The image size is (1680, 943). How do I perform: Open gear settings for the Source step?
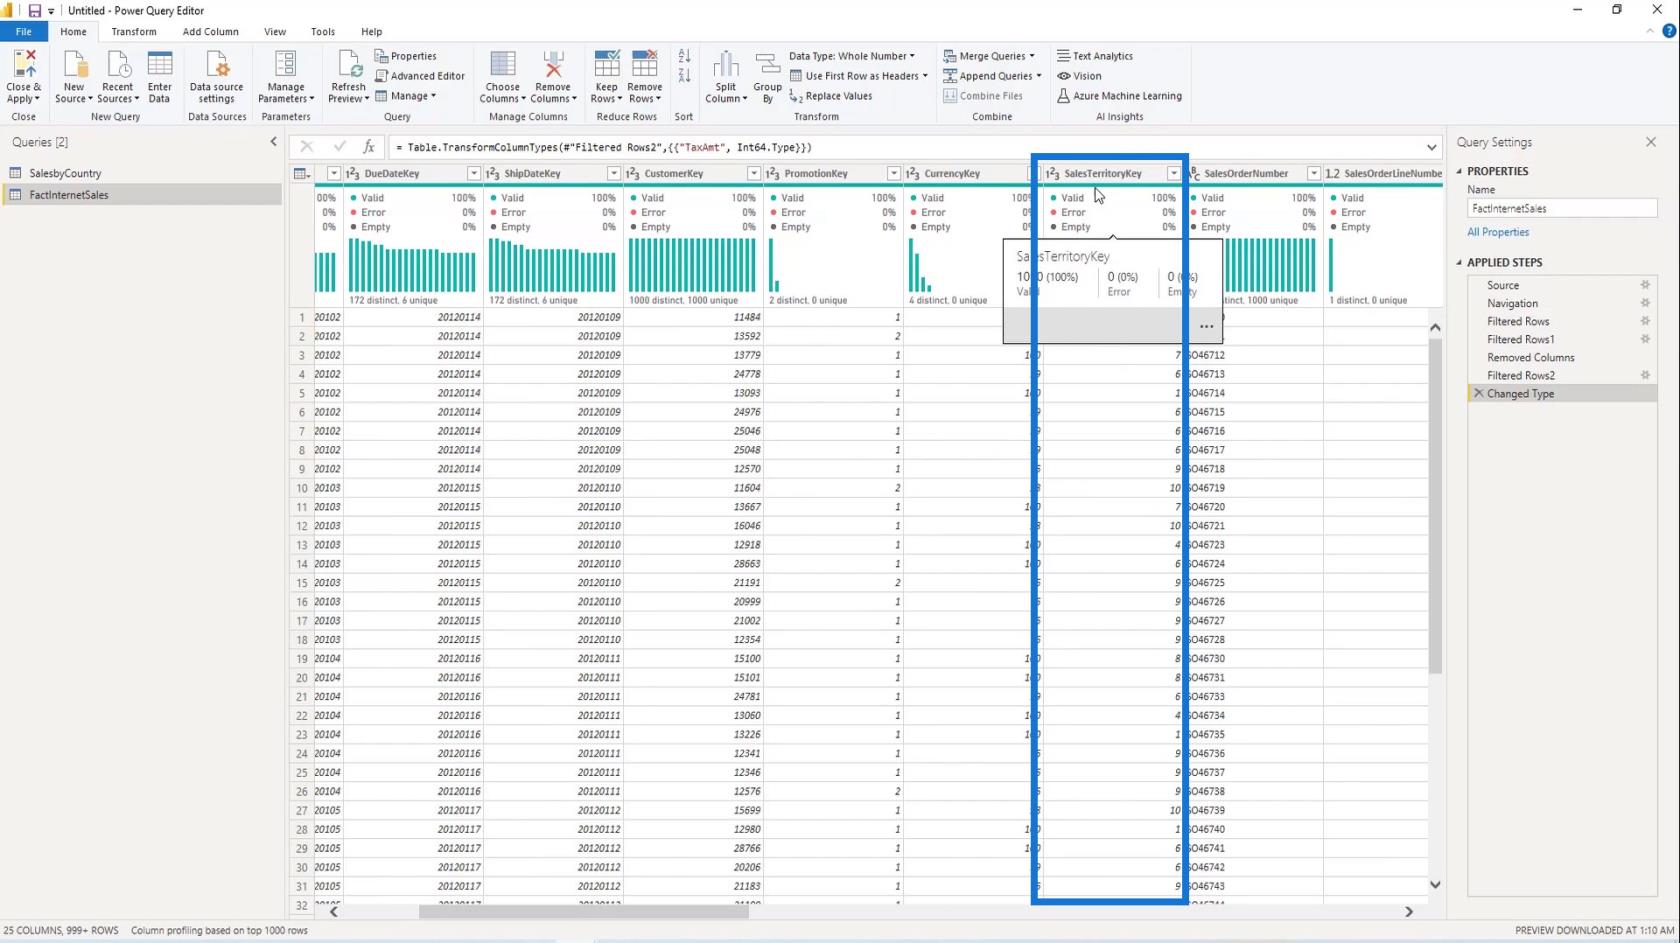(x=1645, y=285)
